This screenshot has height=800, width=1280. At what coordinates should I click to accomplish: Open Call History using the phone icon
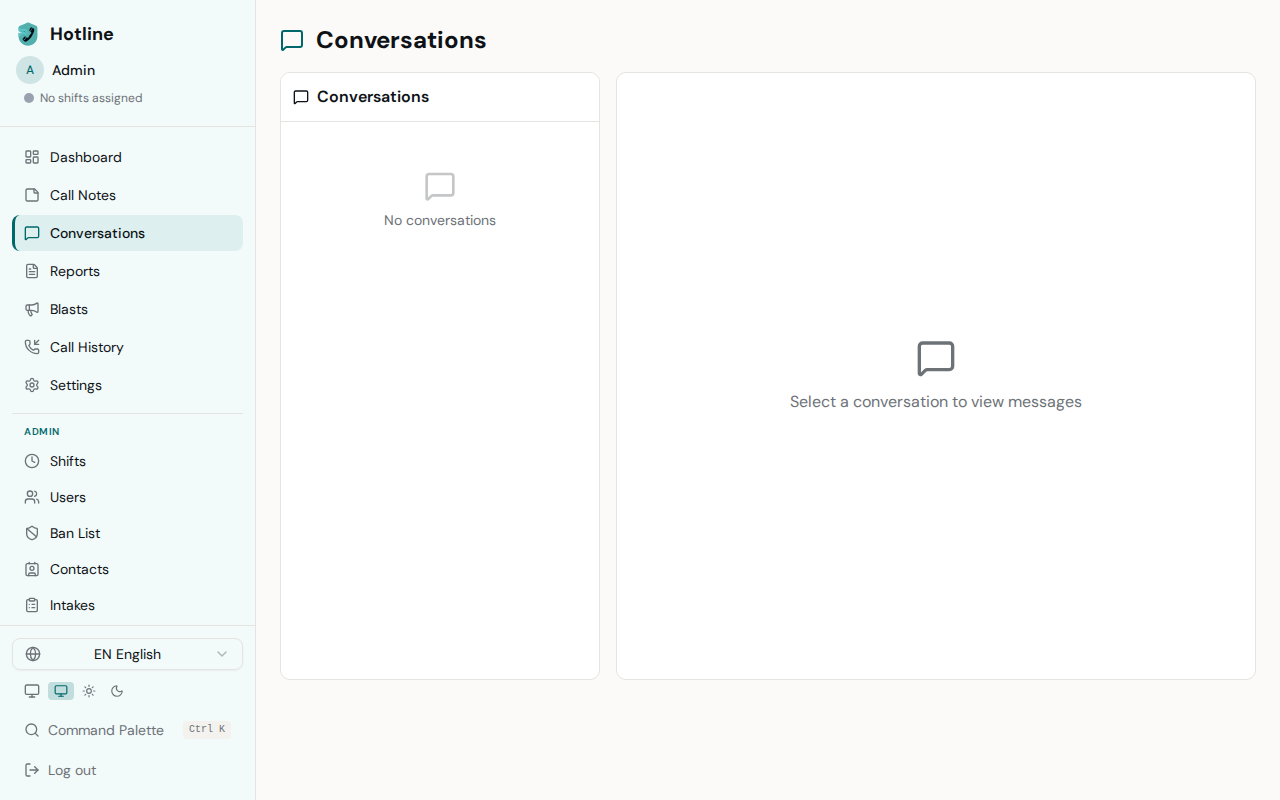coord(32,346)
